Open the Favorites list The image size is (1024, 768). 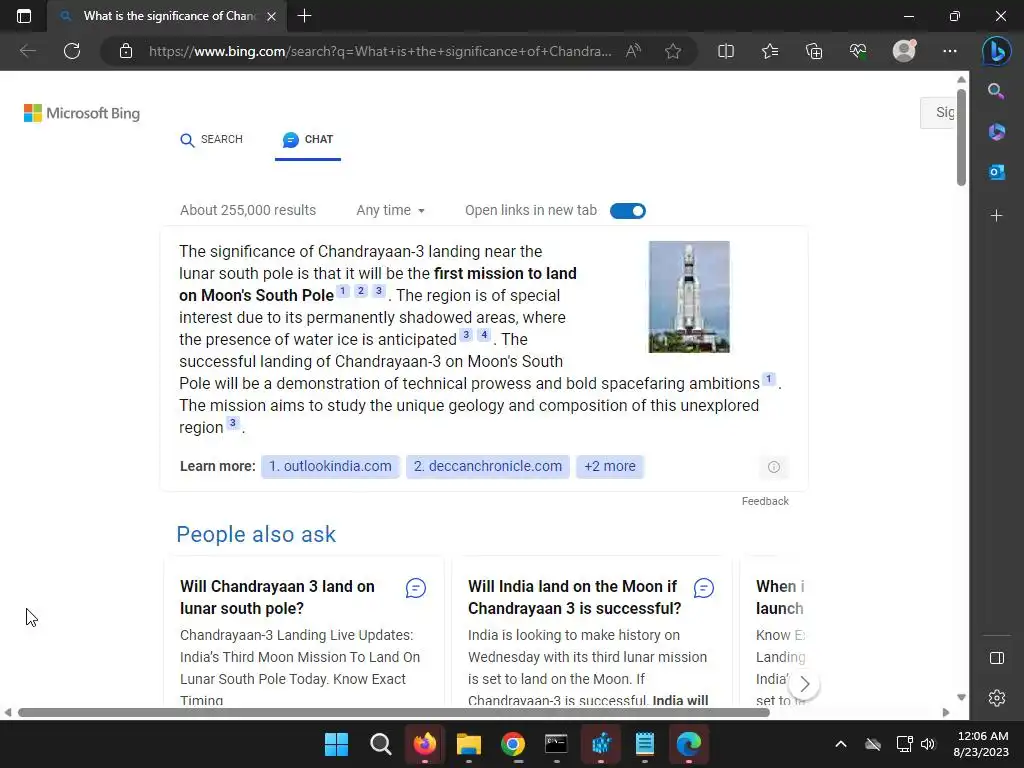coord(770,51)
